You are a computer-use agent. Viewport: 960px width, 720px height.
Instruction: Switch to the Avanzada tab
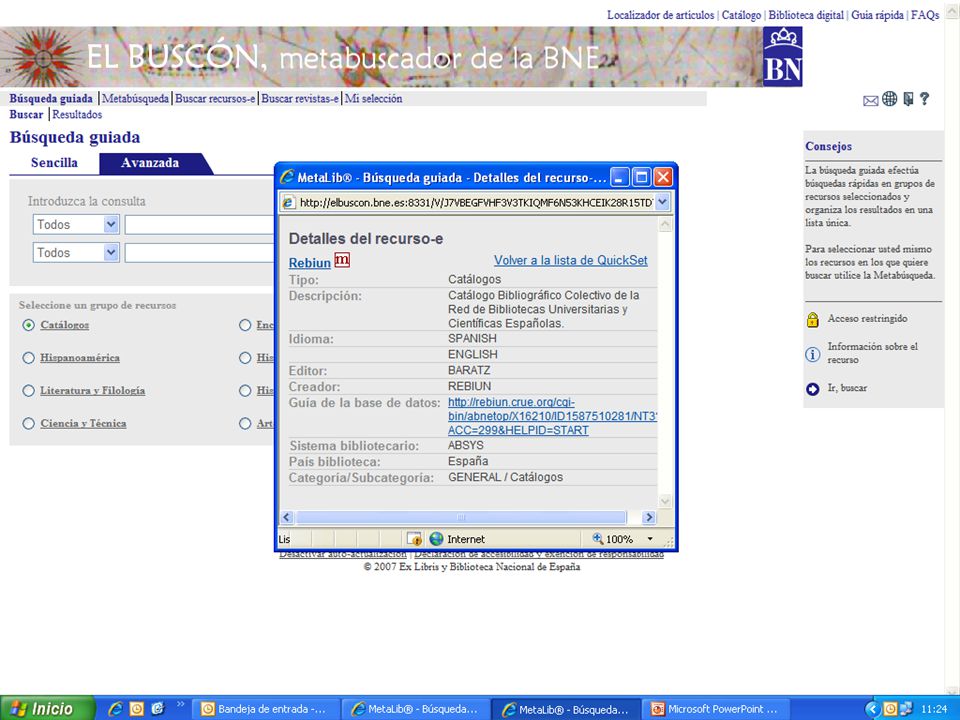click(x=150, y=163)
